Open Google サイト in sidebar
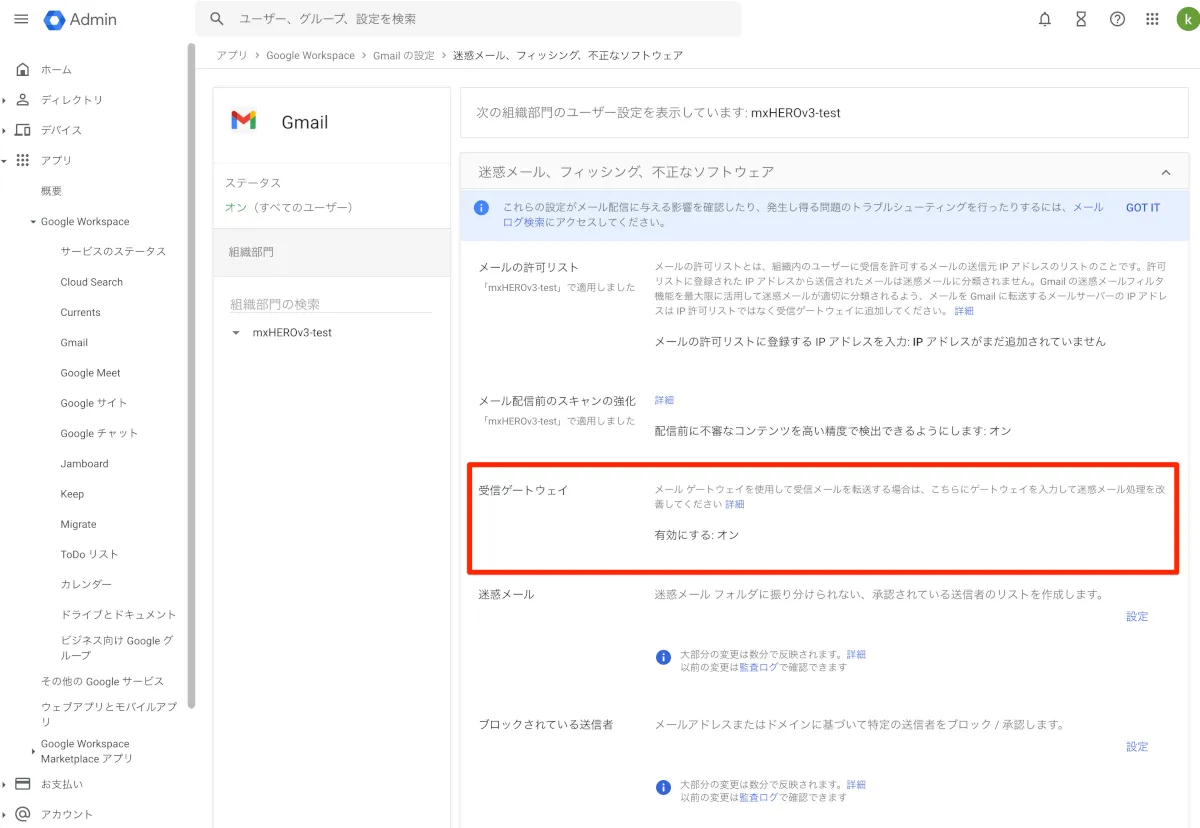The width and height of the screenshot is (1200, 828). click(x=94, y=403)
